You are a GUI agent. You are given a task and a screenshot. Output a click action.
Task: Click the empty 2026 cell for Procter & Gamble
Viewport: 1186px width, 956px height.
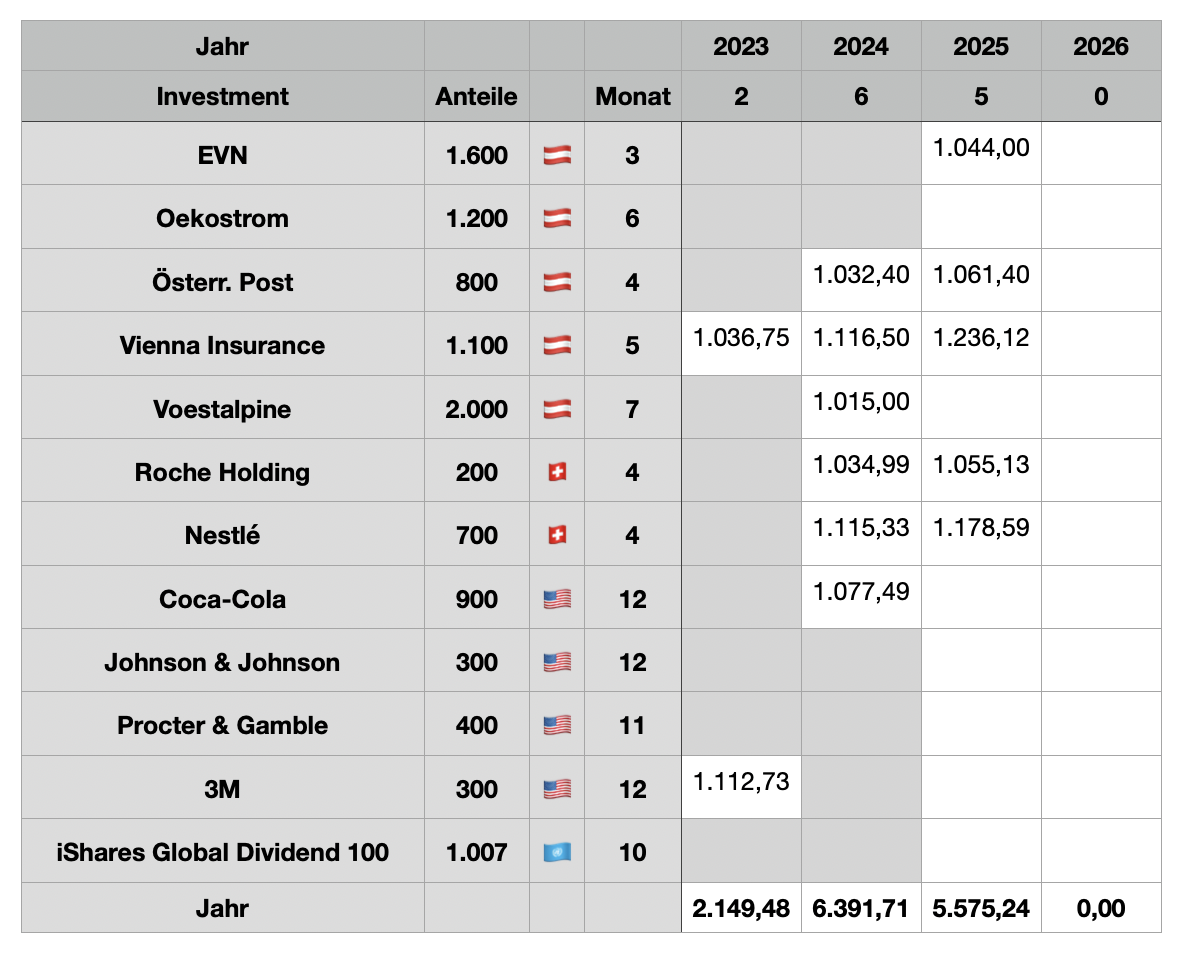tap(1100, 725)
